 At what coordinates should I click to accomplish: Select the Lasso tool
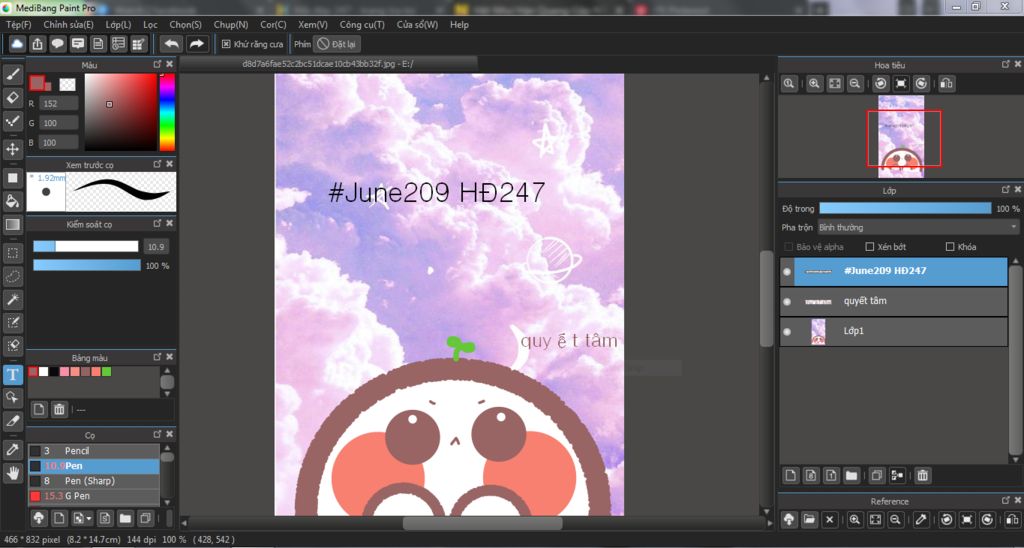click(12, 276)
